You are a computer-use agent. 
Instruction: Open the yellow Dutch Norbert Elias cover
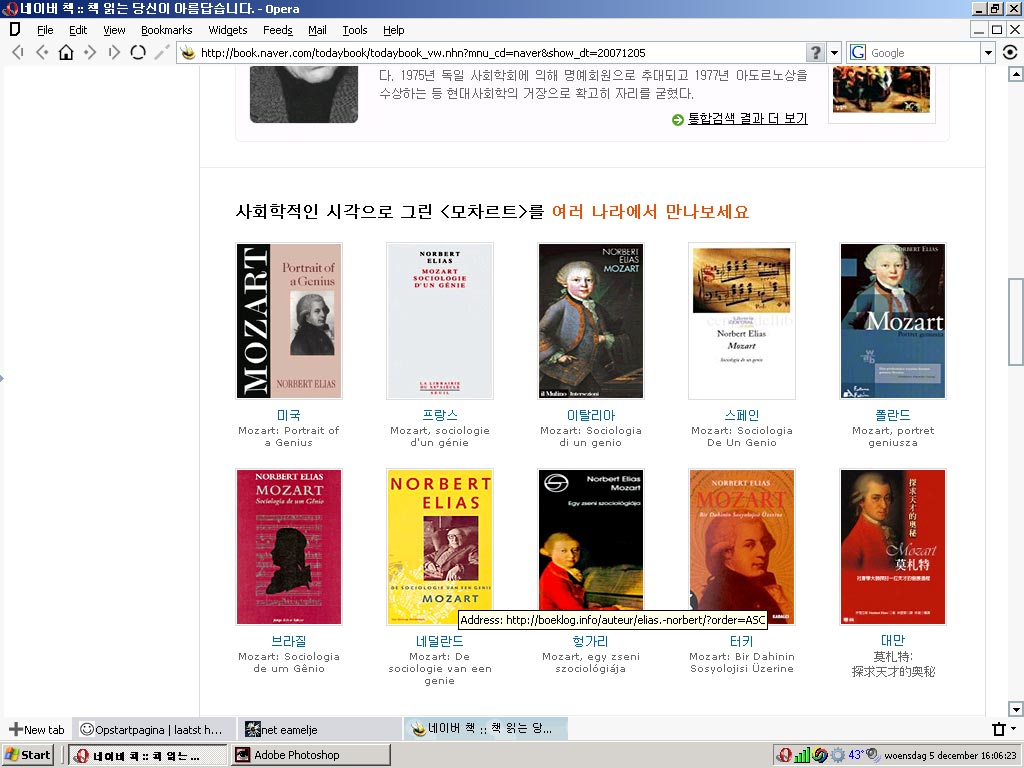(440, 547)
